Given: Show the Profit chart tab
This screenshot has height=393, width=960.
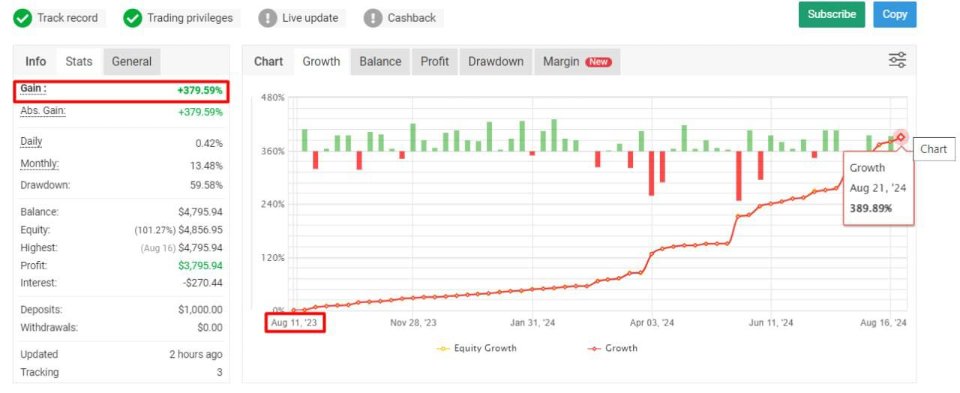Looking at the screenshot, I should tap(435, 61).
